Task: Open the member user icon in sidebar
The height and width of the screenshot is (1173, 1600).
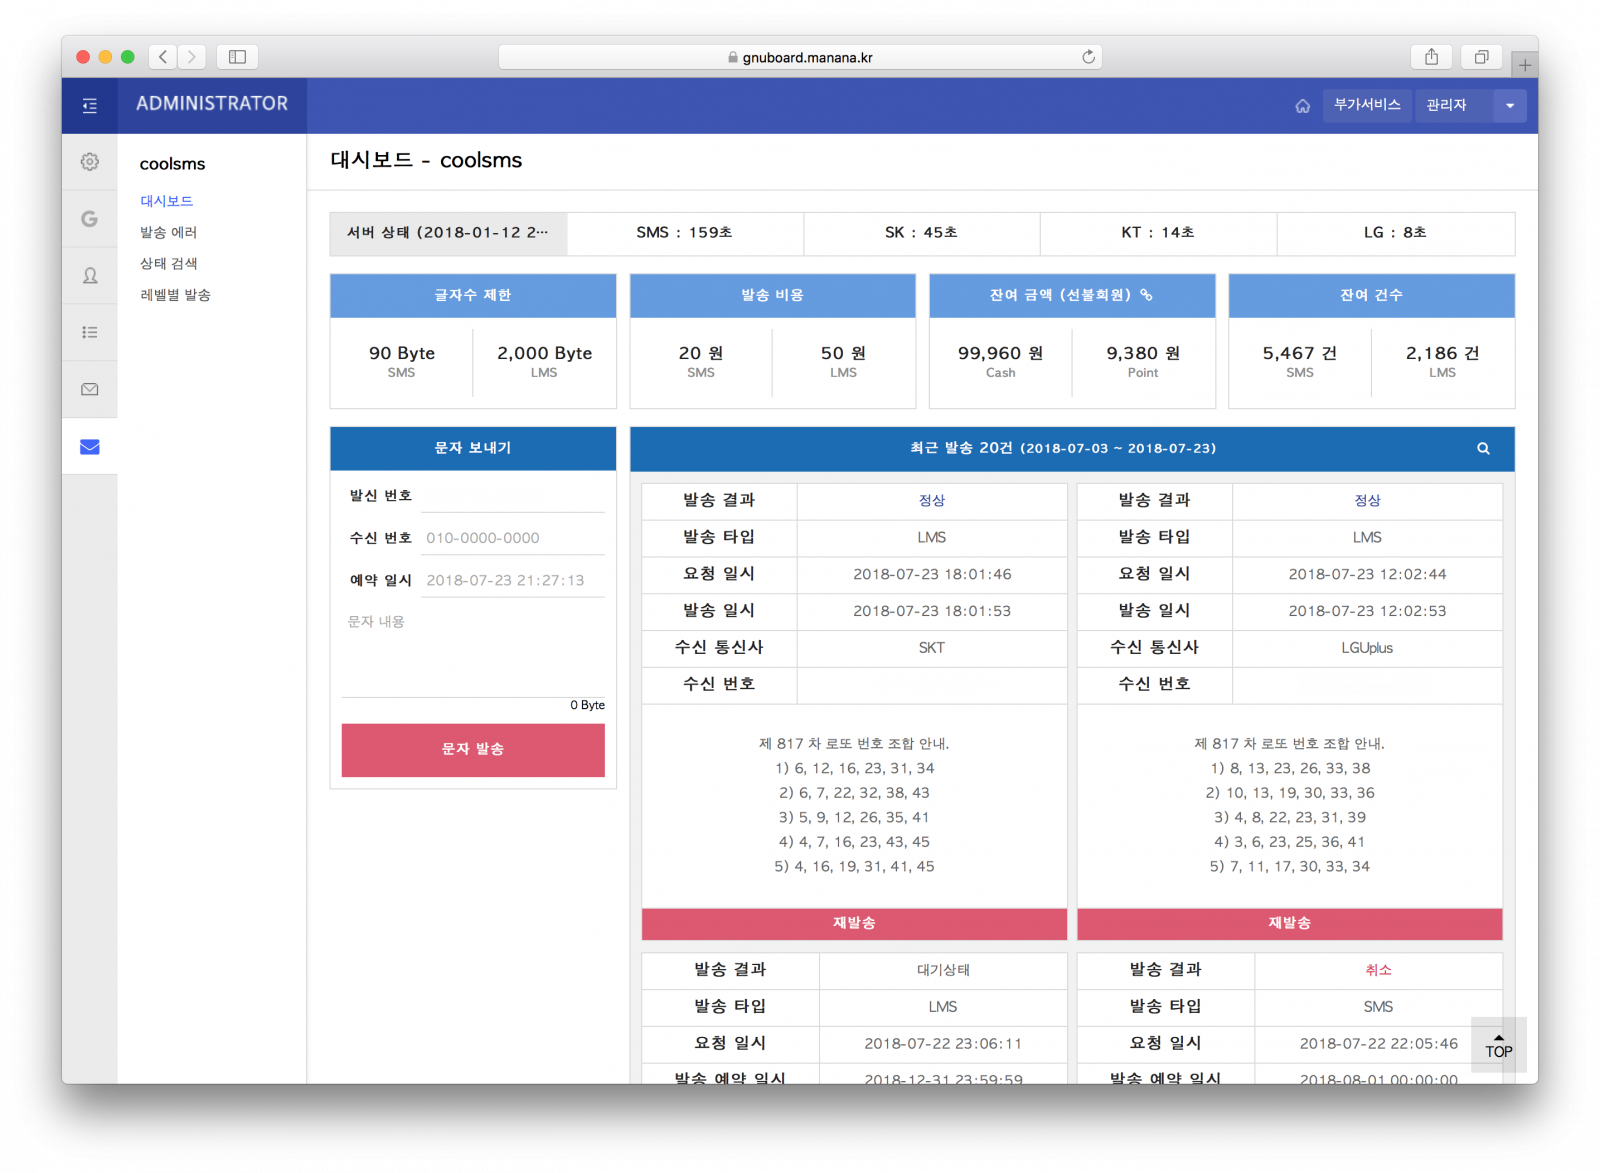Action: [89, 276]
